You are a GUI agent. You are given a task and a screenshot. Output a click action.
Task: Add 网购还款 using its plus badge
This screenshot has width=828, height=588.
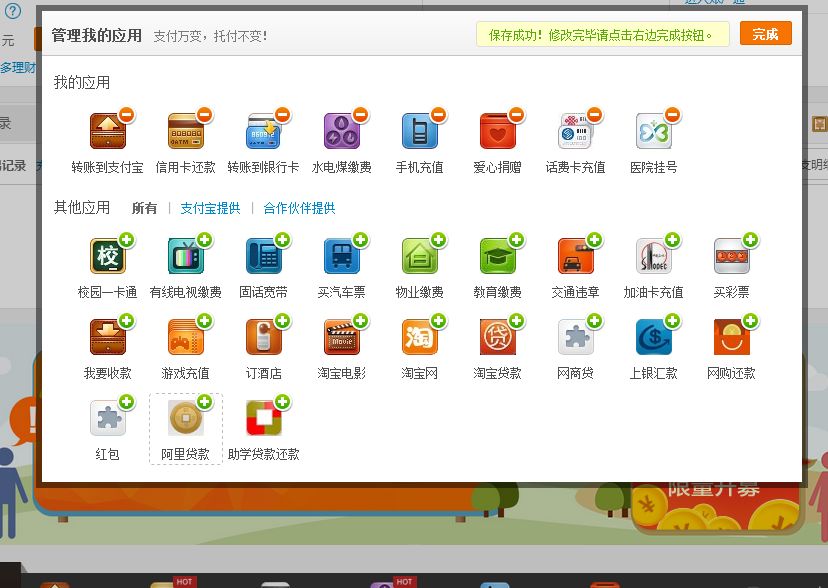(x=750, y=320)
